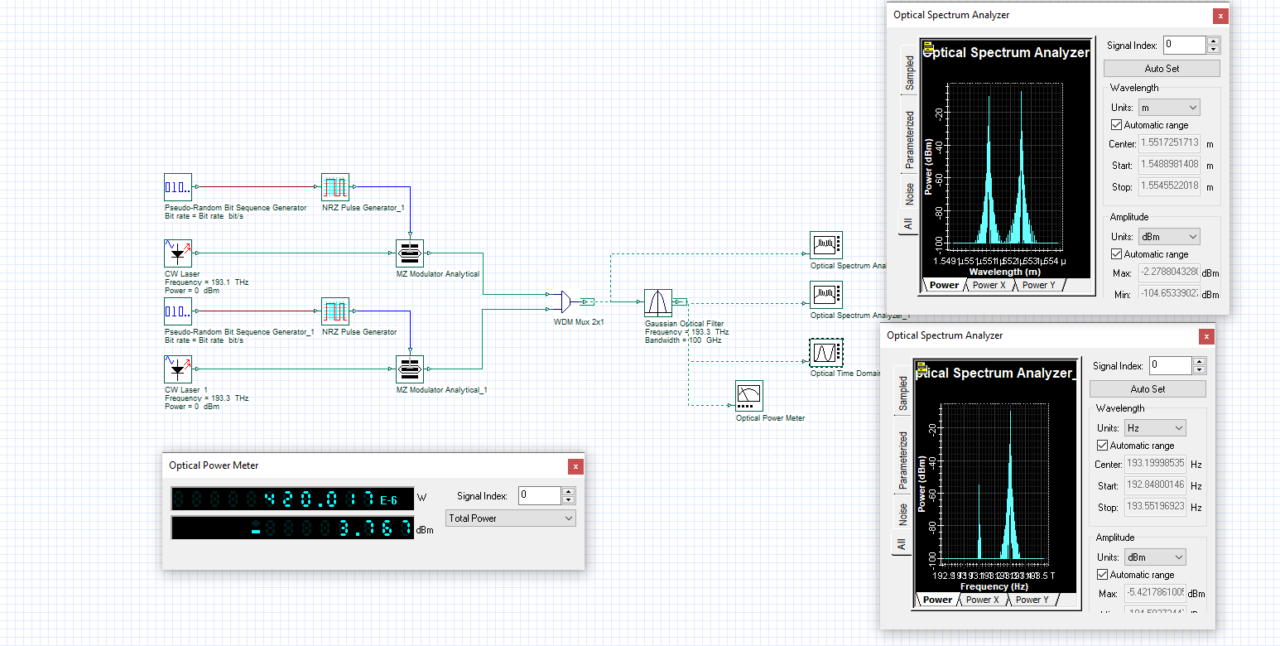Select the CW Laser component icon
The width and height of the screenshot is (1280, 646).
(x=177, y=253)
